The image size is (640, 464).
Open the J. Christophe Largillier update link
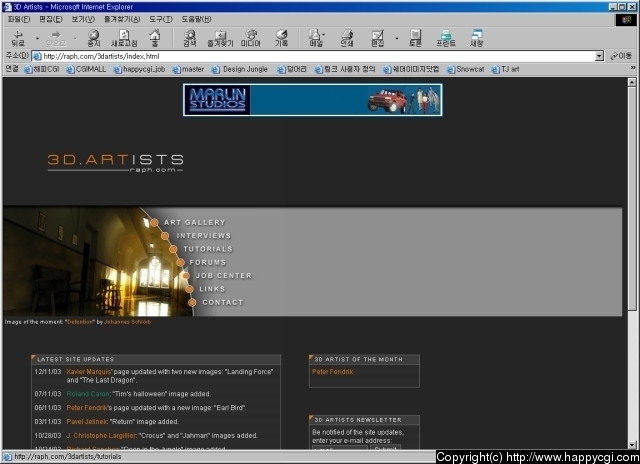click(101, 435)
